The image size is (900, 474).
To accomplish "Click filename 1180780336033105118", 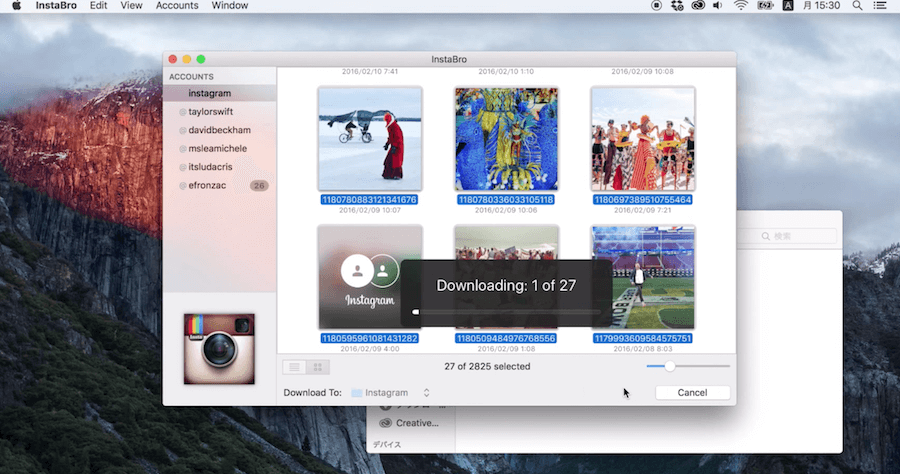I will click(x=506, y=200).
